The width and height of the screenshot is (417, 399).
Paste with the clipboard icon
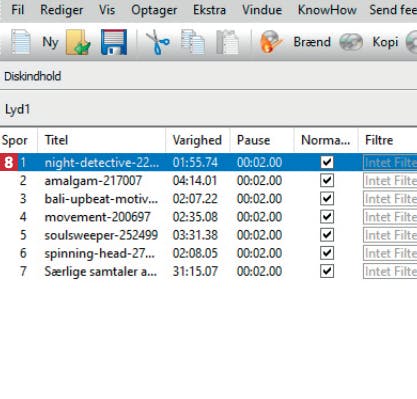click(x=227, y=42)
